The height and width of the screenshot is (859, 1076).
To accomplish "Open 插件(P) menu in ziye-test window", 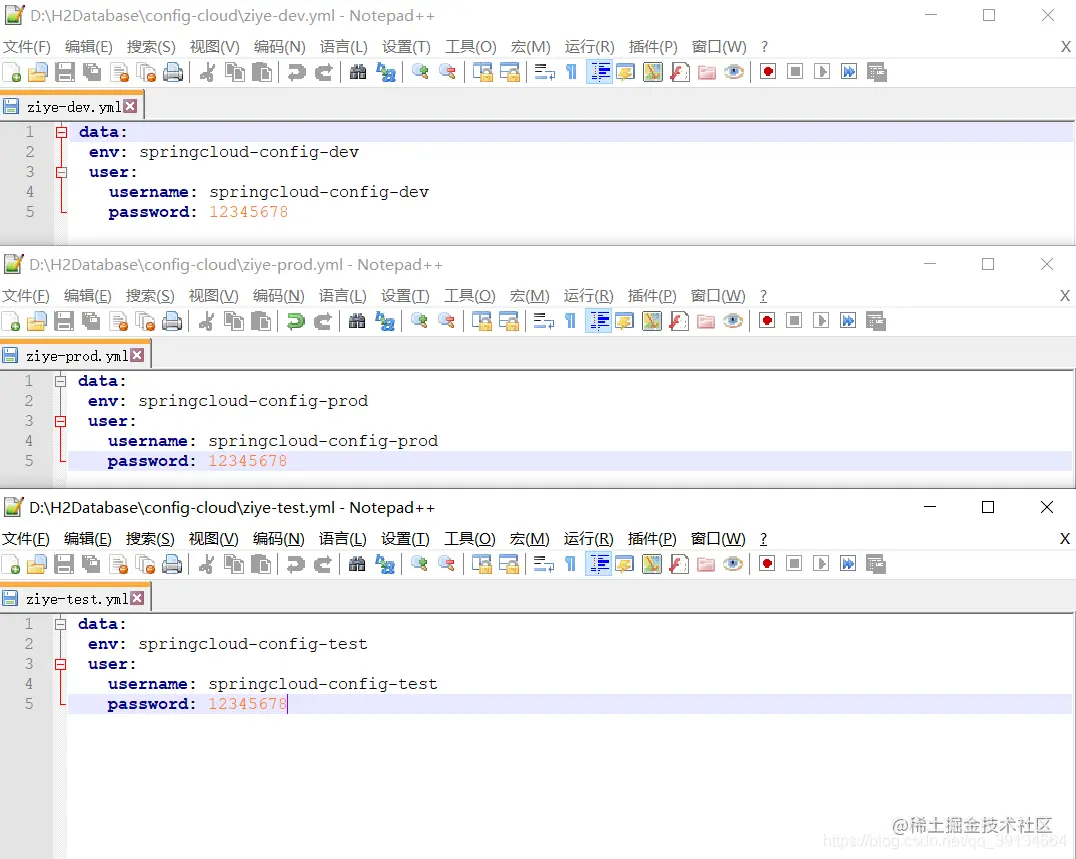I will [x=652, y=539].
